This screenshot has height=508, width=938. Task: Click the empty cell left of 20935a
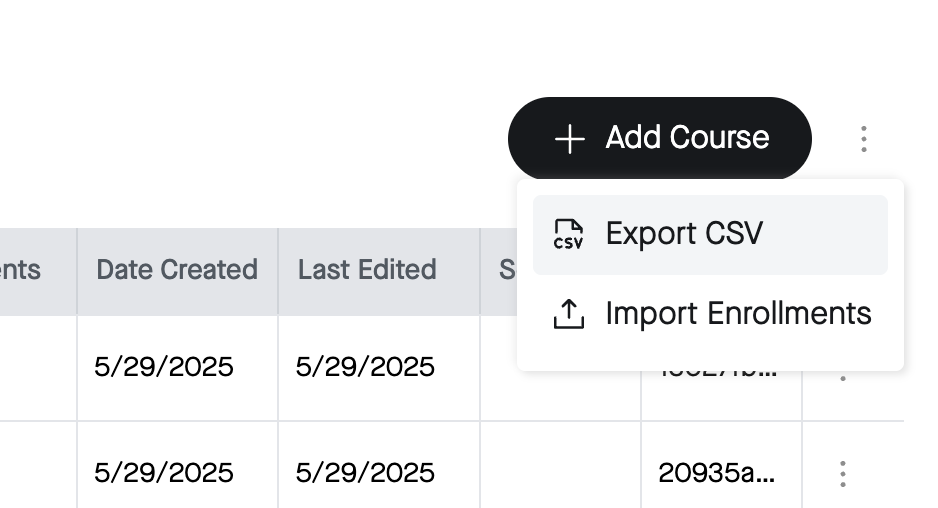560,466
